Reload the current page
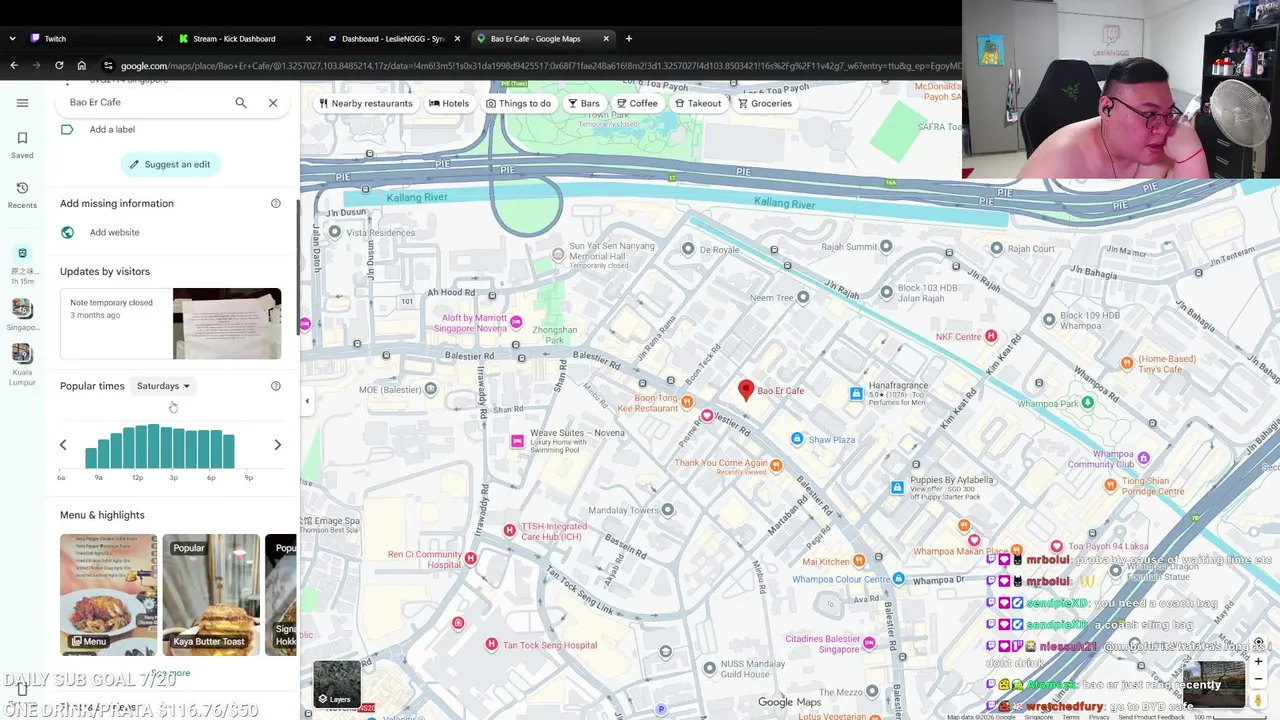 pyautogui.click(x=59, y=66)
